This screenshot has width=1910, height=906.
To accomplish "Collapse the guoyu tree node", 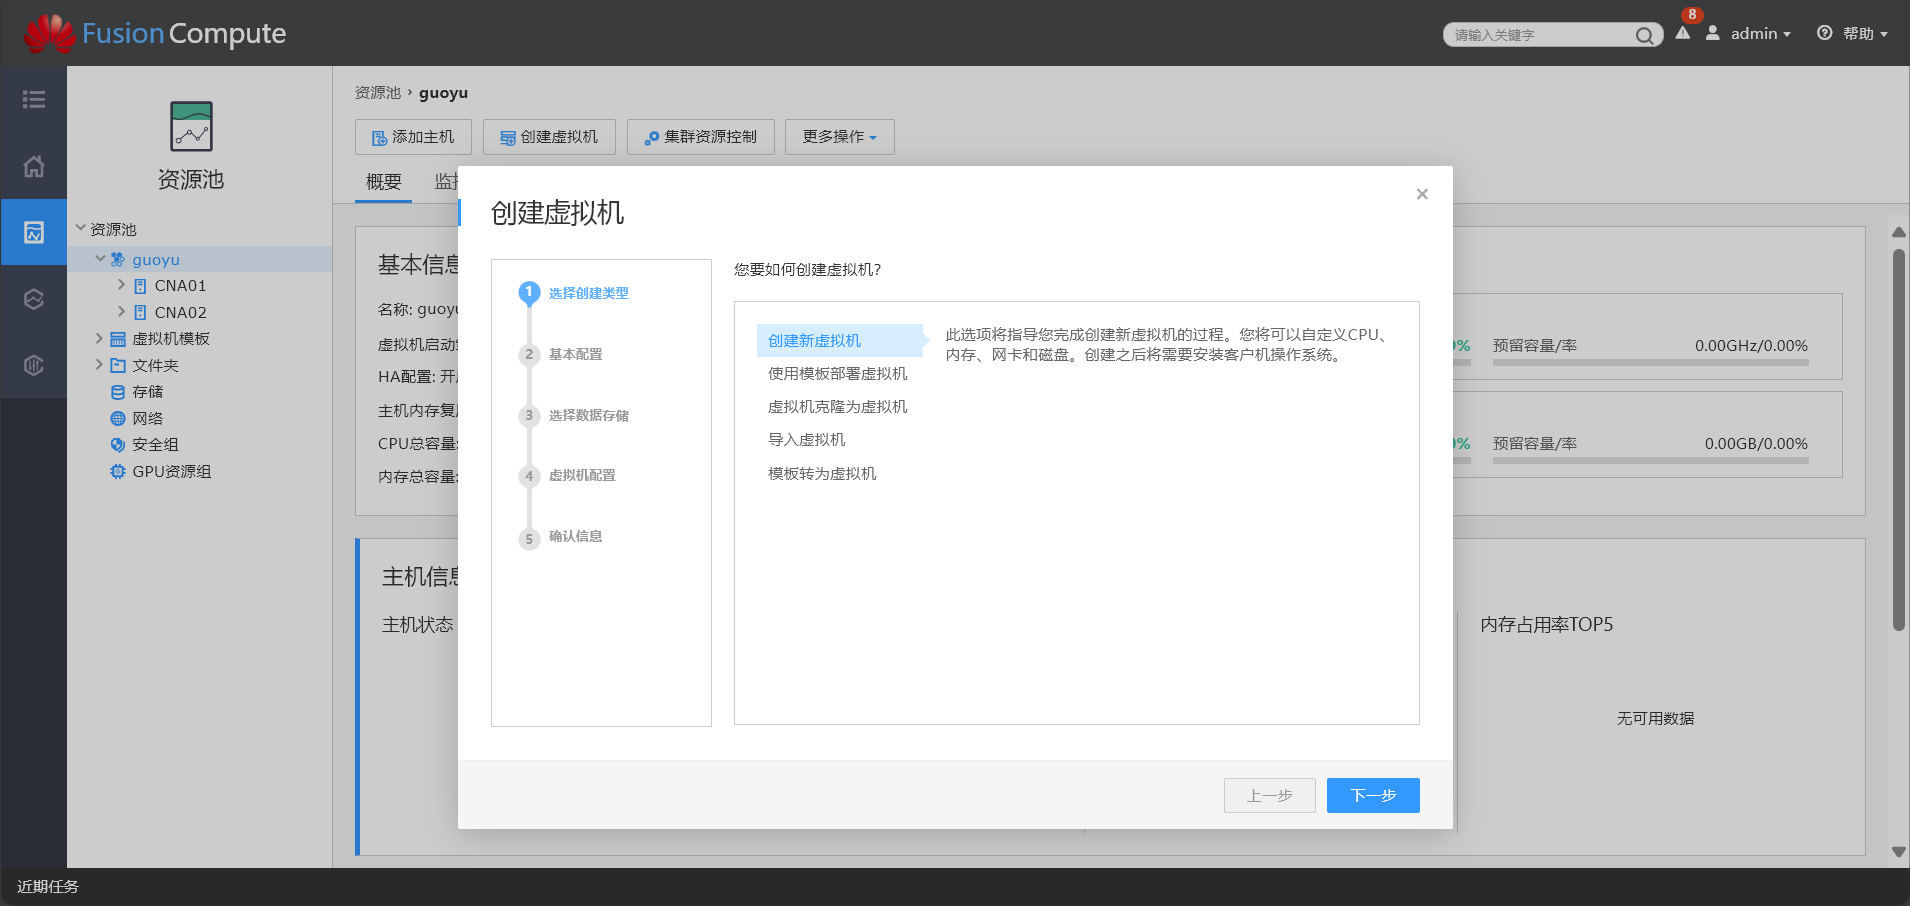I will [100, 258].
